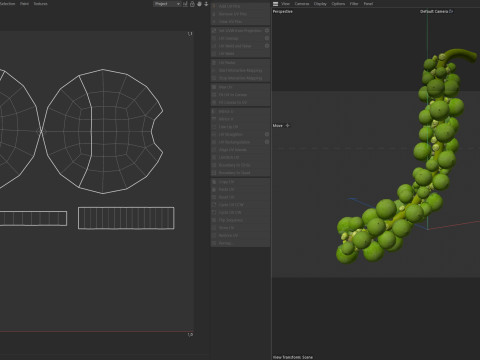Click the View Transform: Scene status text
The width and height of the screenshot is (480, 360).
293,357
